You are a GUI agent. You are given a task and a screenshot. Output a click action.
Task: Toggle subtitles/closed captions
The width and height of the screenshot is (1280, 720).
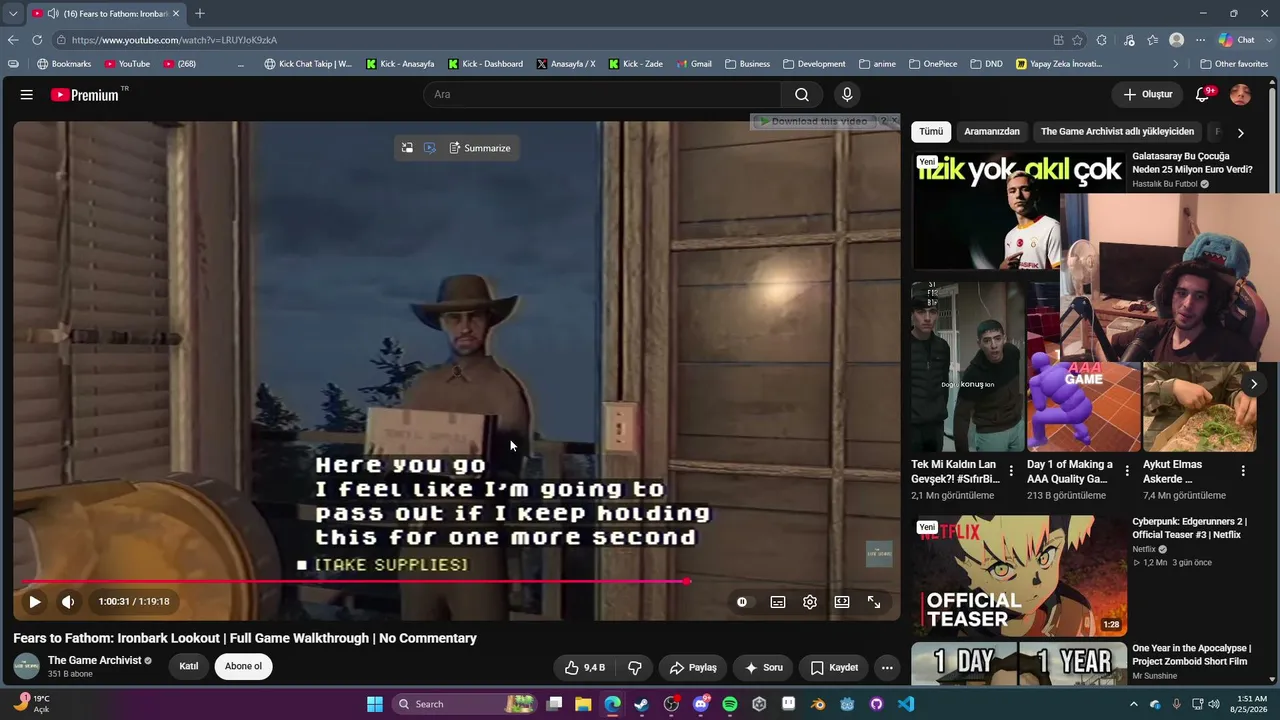[x=778, y=602]
